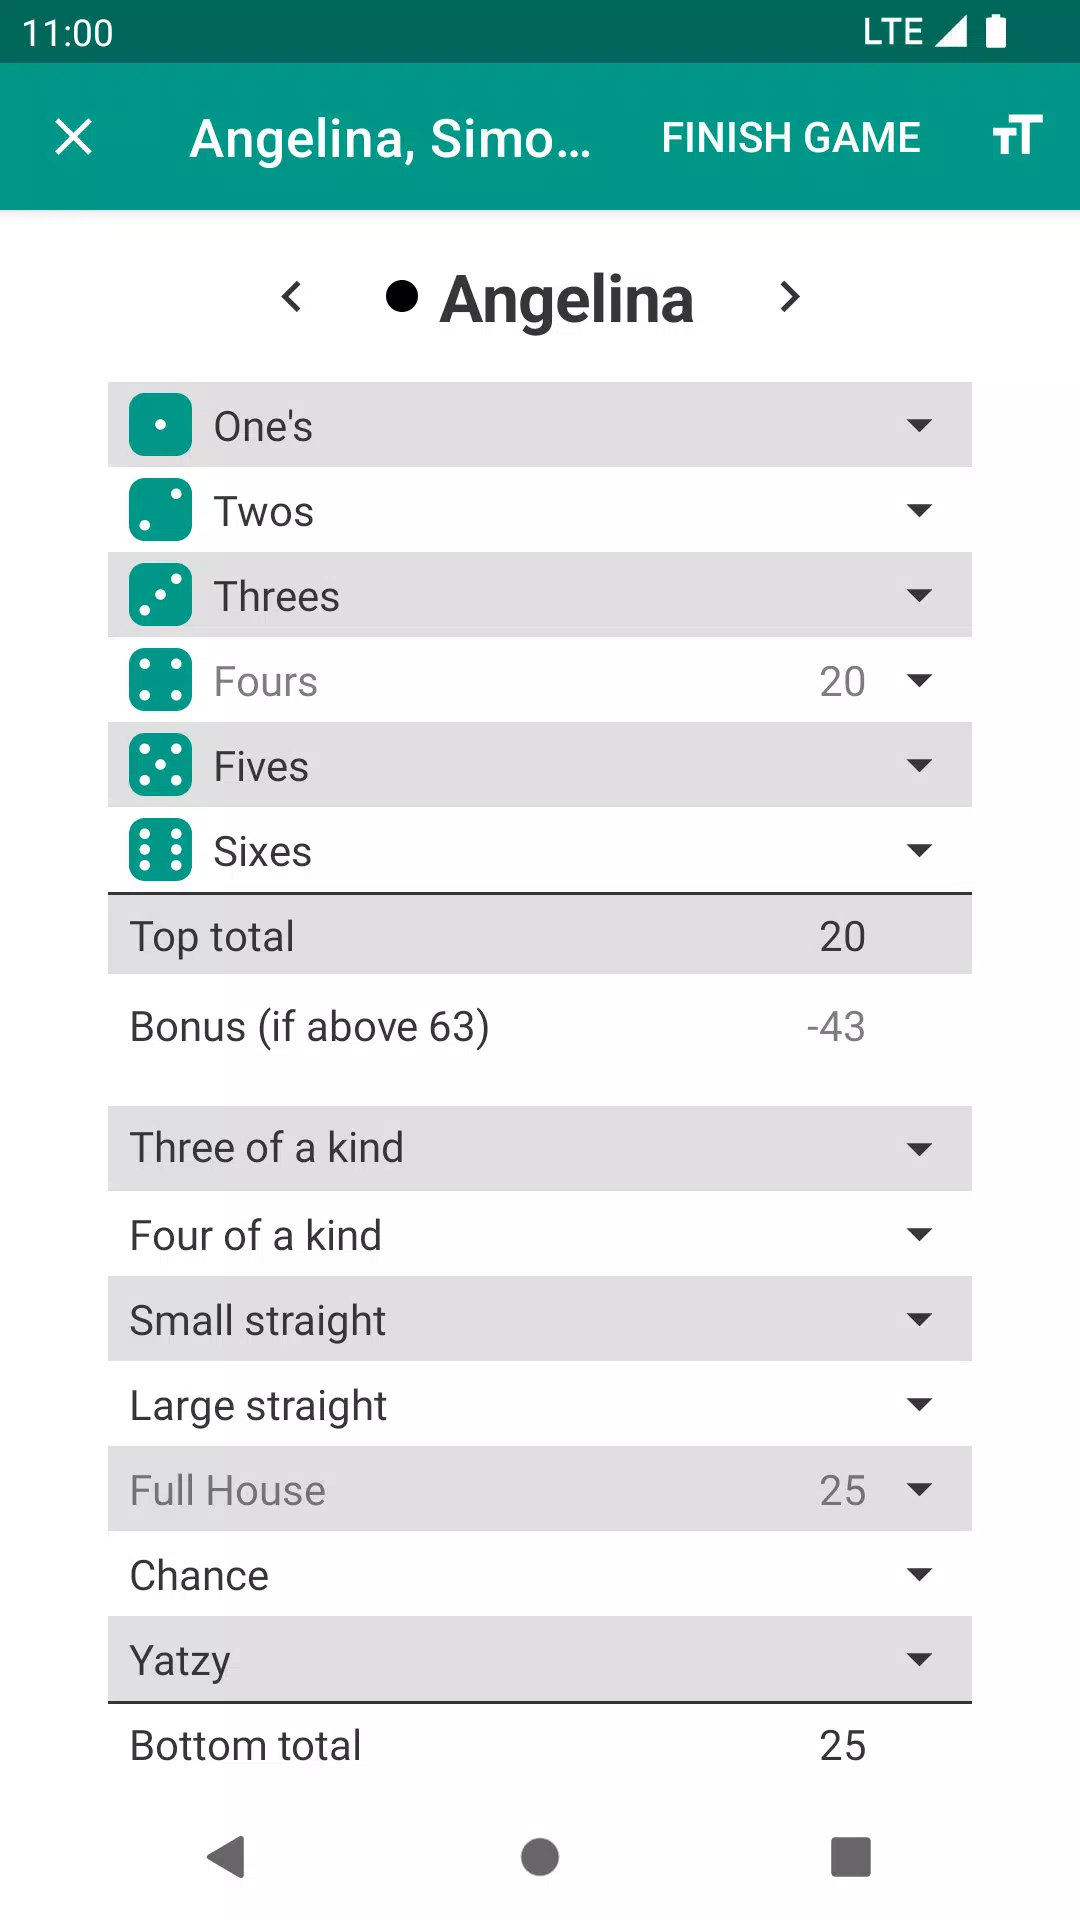Tap the Twos dice icon
This screenshot has width=1080, height=1920.
[160, 510]
